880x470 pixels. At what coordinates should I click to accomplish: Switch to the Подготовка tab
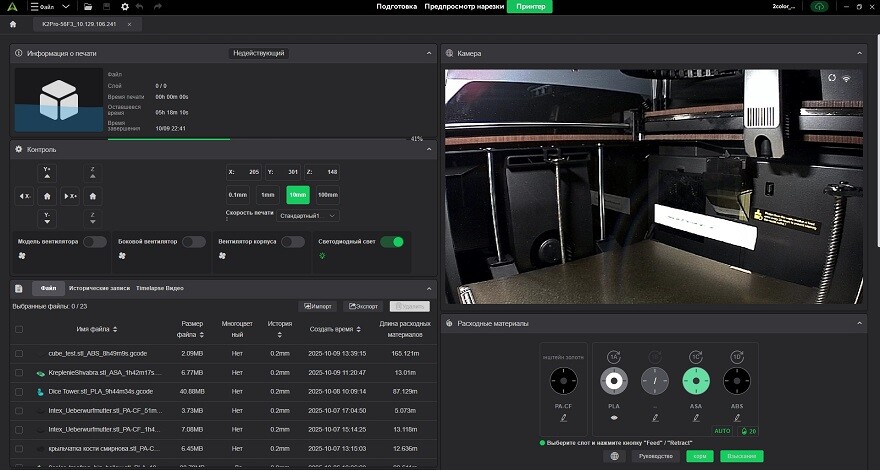(x=397, y=7)
